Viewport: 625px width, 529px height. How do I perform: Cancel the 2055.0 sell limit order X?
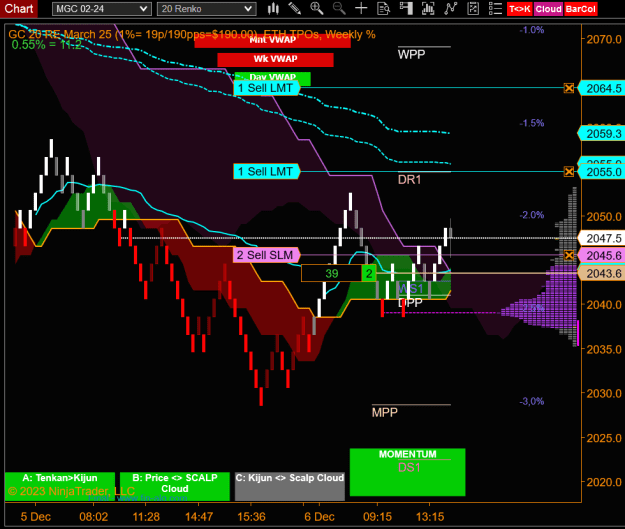569,172
